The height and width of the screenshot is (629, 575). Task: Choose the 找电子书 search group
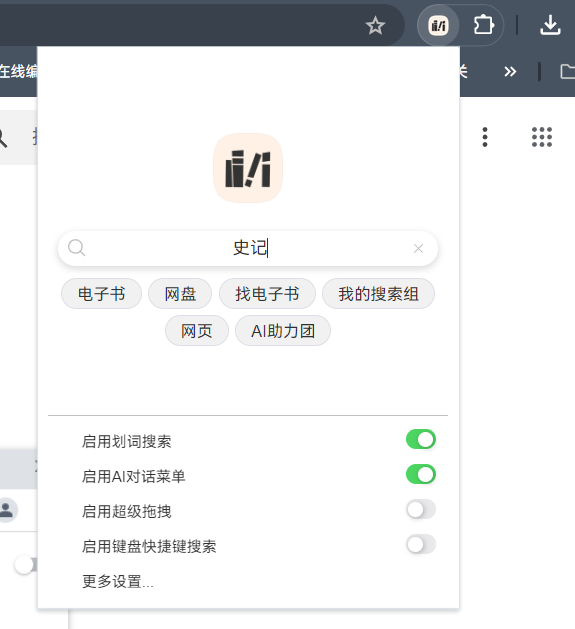pyautogui.click(x=267, y=294)
